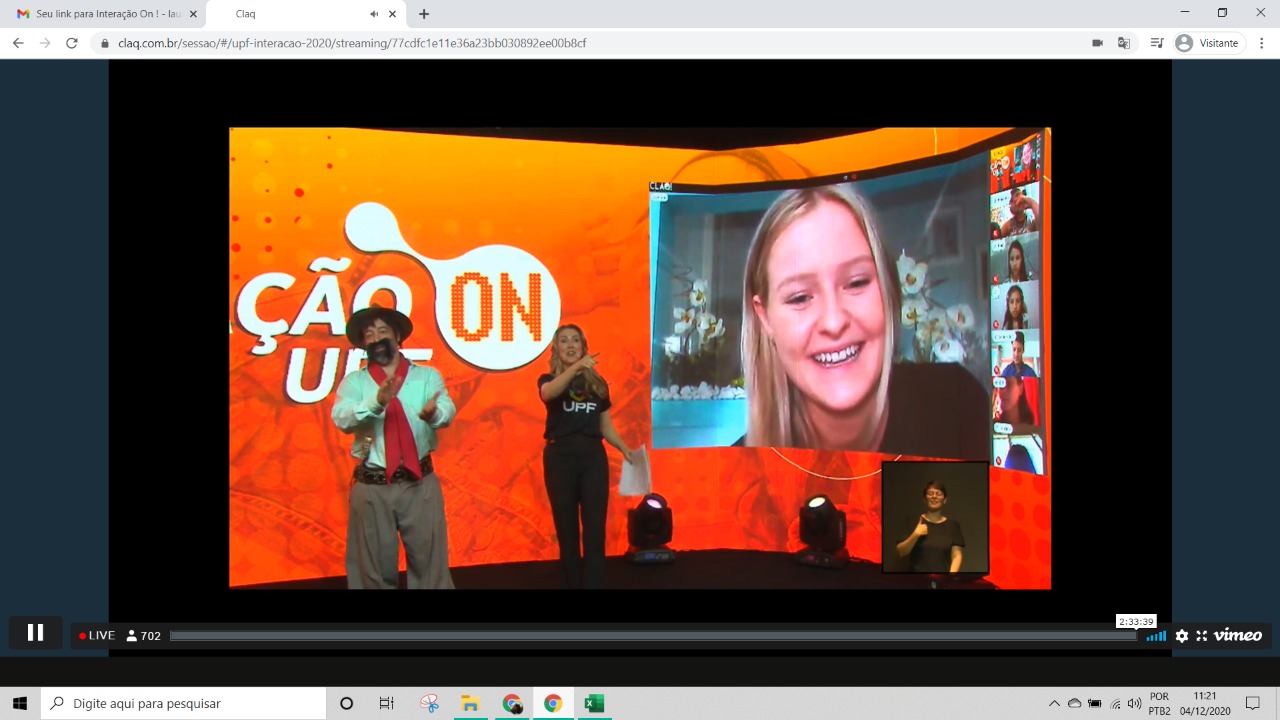
Task: Select the Claq browser tab
Action: point(300,14)
